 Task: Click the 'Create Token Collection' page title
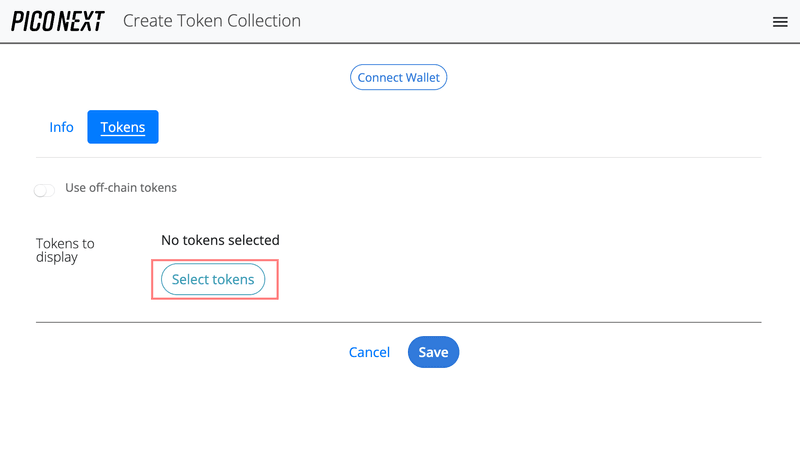pos(211,21)
